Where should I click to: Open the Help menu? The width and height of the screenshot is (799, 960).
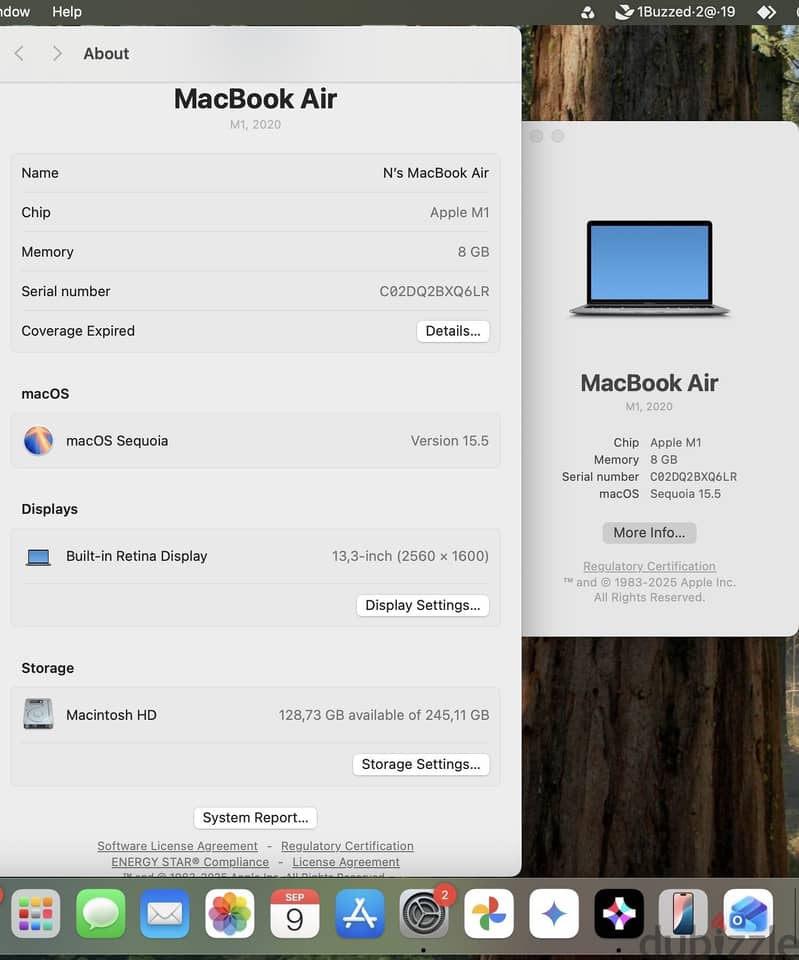[x=67, y=12]
